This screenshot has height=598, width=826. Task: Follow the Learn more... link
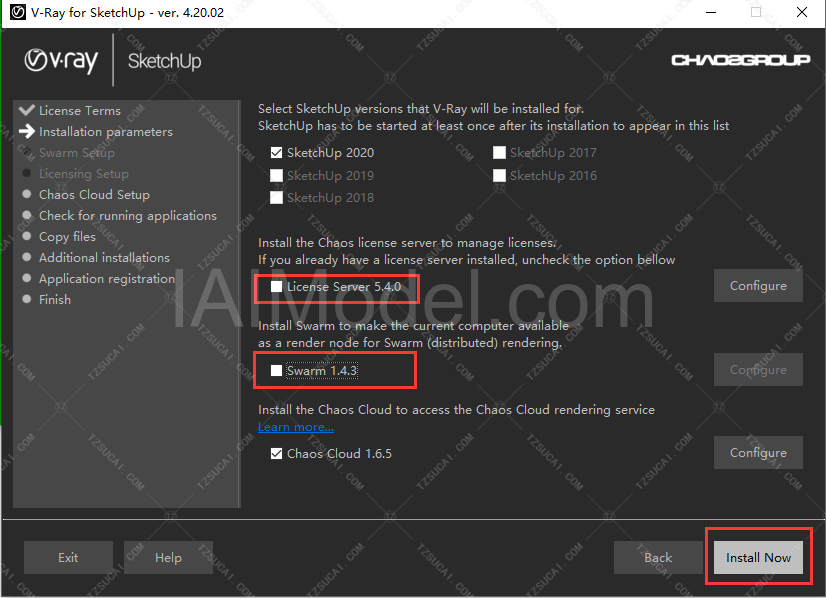coord(296,427)
